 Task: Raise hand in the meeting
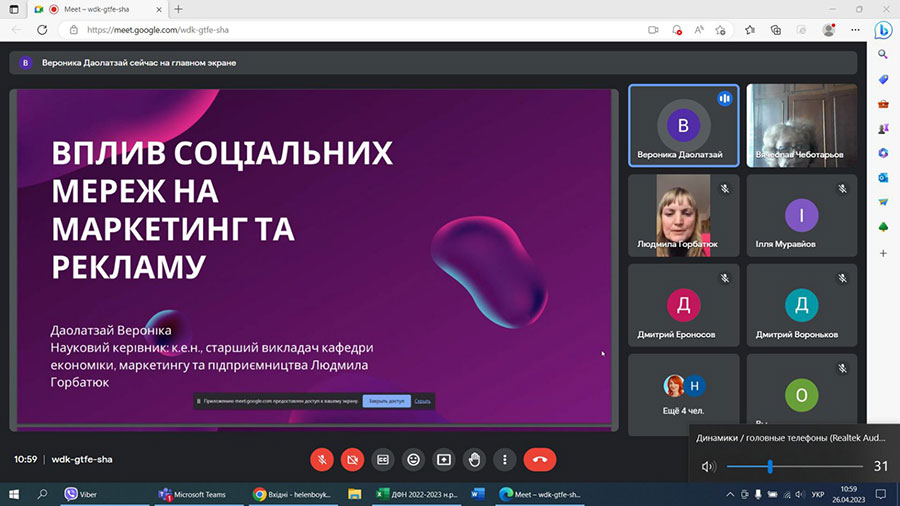click(474, 460)
